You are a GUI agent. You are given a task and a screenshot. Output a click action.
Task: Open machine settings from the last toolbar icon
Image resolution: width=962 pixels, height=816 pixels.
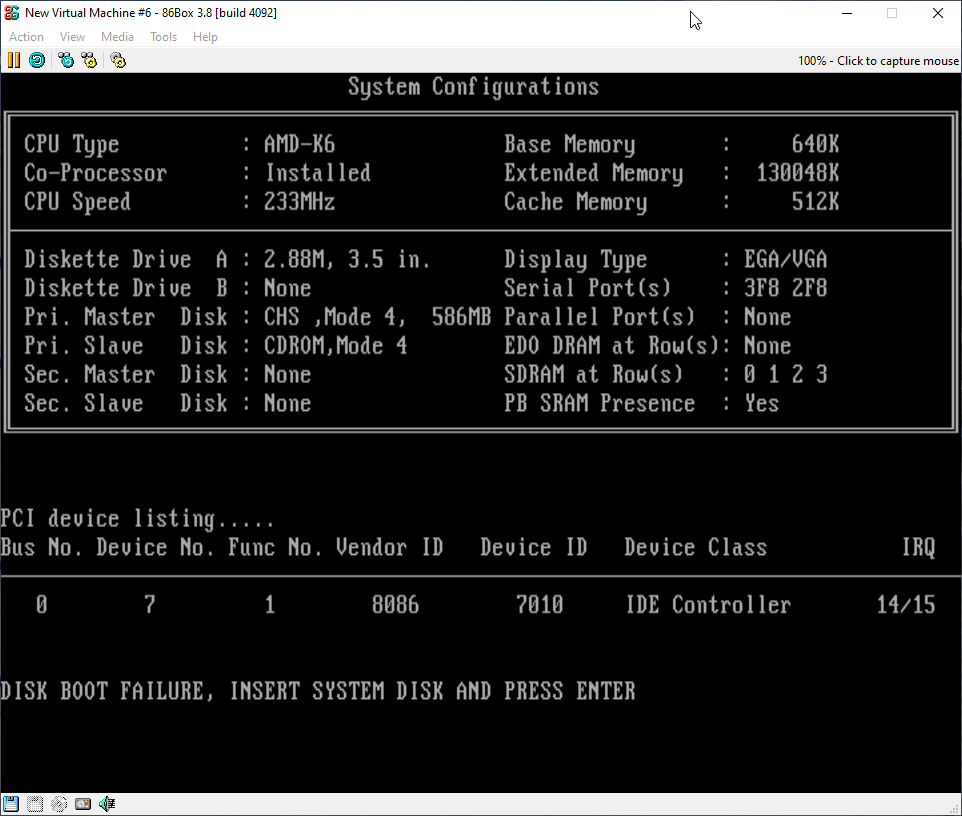(x=118, y=60)
